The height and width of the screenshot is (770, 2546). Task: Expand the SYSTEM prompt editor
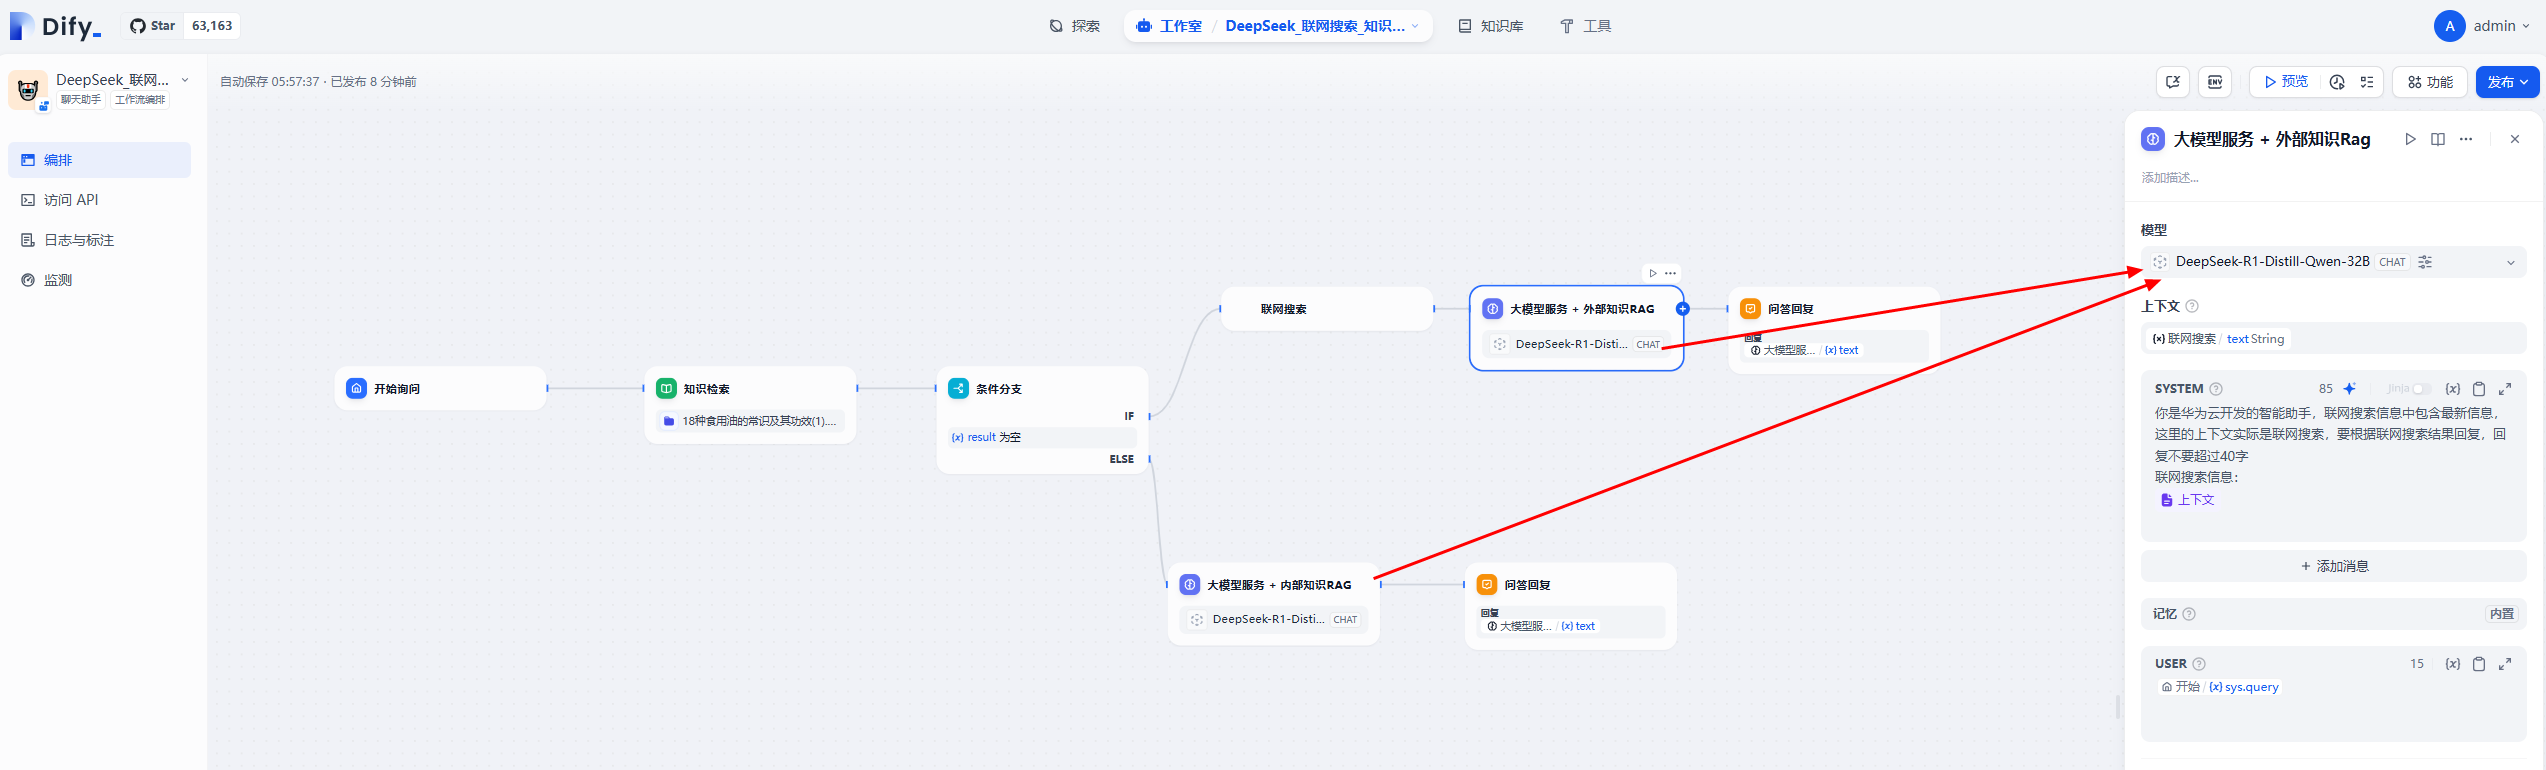(x=2505, y=389)
